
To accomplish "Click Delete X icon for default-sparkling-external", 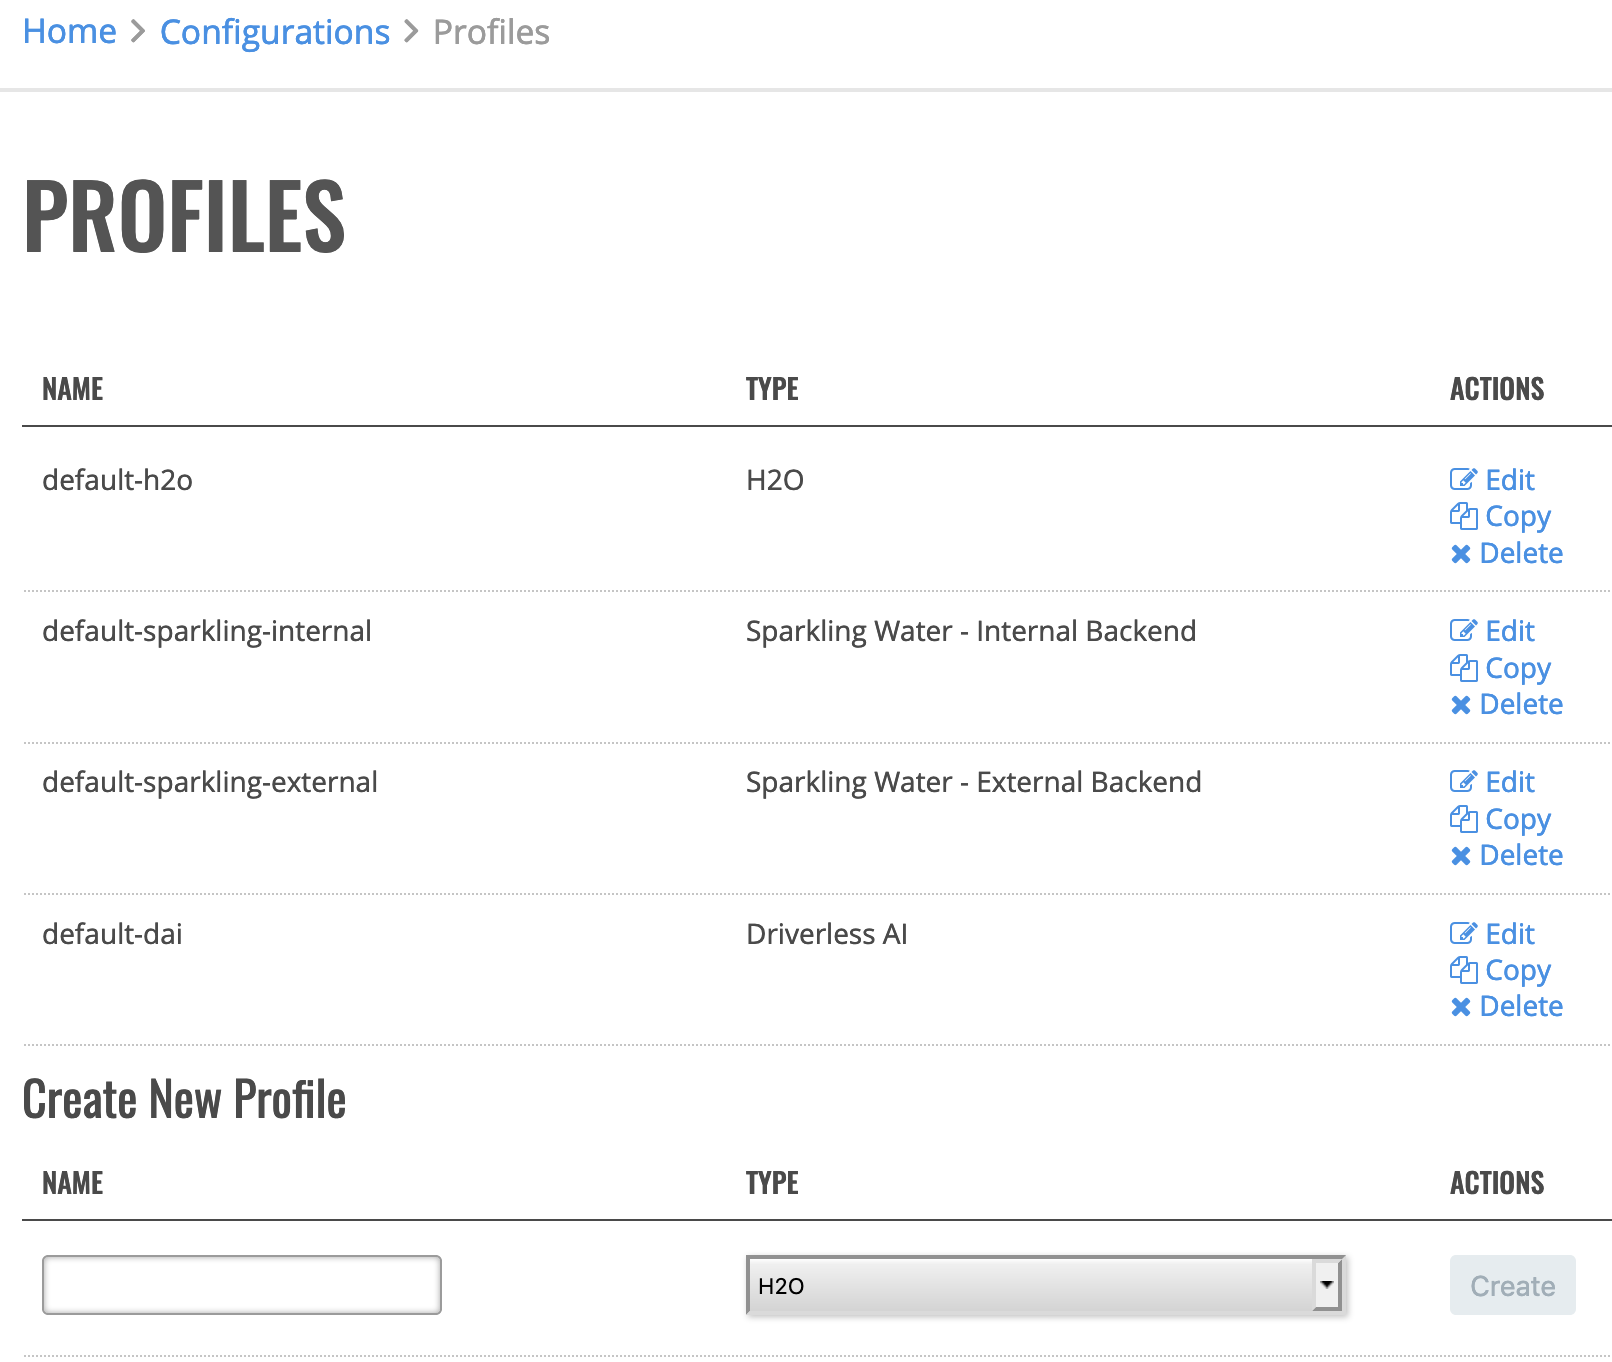I will 1461,856.
